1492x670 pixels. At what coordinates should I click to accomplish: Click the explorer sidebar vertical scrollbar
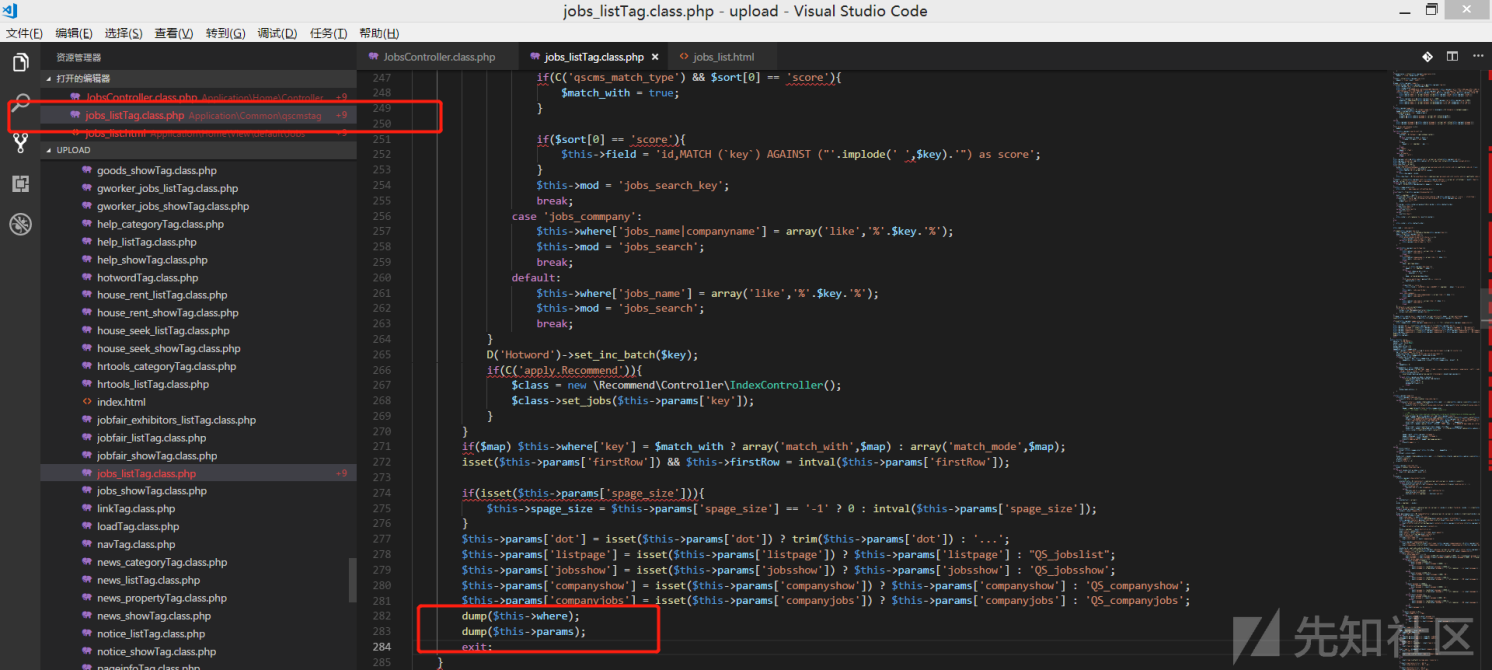(352, 580)
